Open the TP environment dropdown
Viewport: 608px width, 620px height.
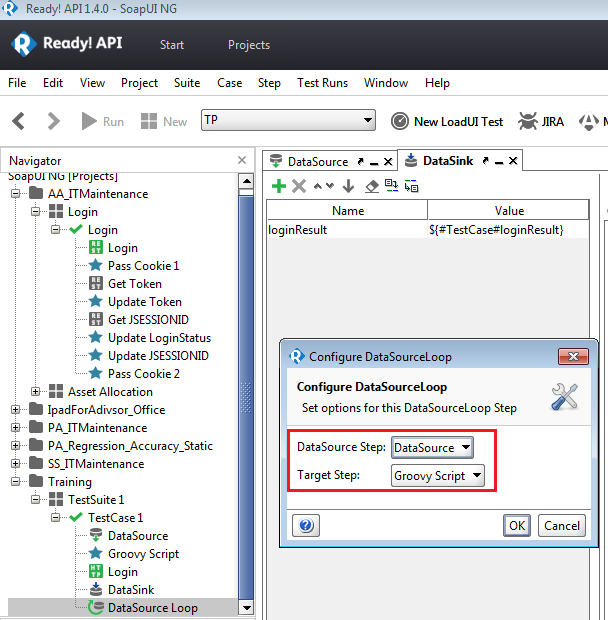288,120
